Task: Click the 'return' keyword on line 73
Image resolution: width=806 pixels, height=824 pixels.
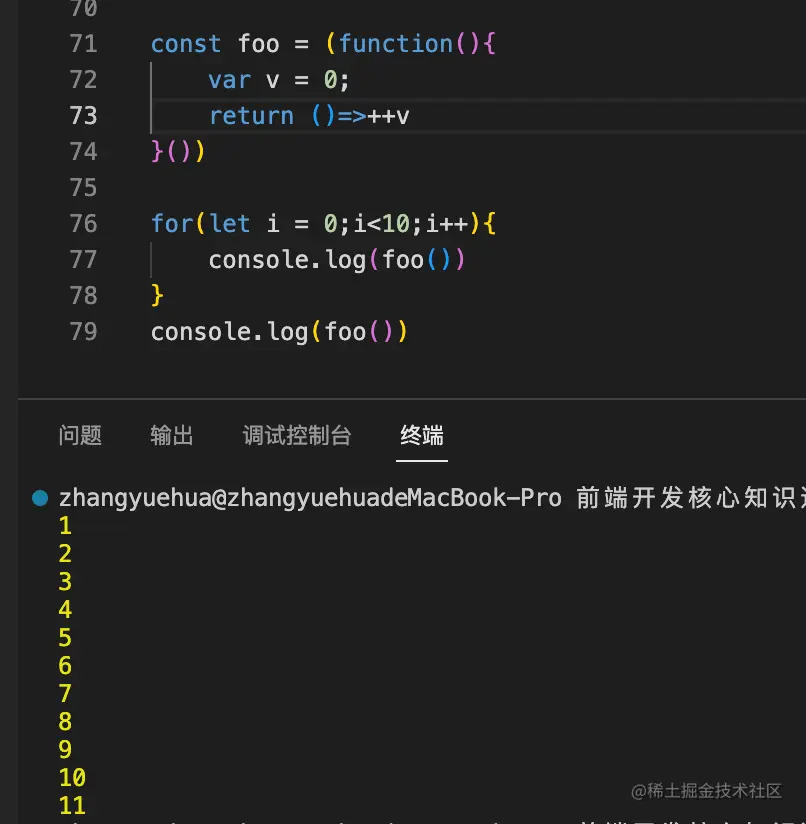Action: 251,116
